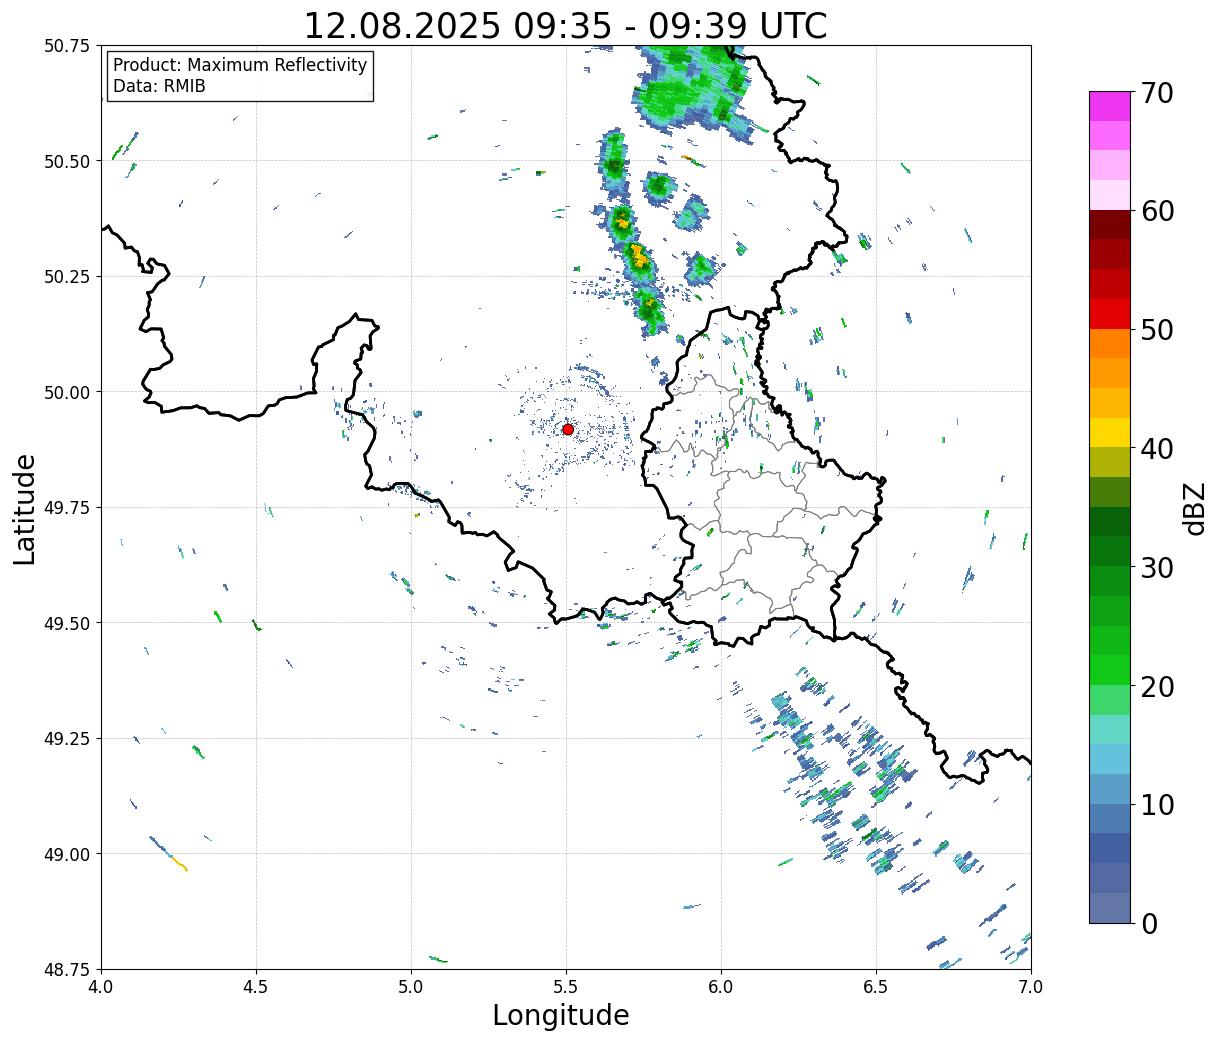The width and height of the screenshot is (1219, 1040).
Task: Click the 50.50 latitude tick label
Action: 67,161
